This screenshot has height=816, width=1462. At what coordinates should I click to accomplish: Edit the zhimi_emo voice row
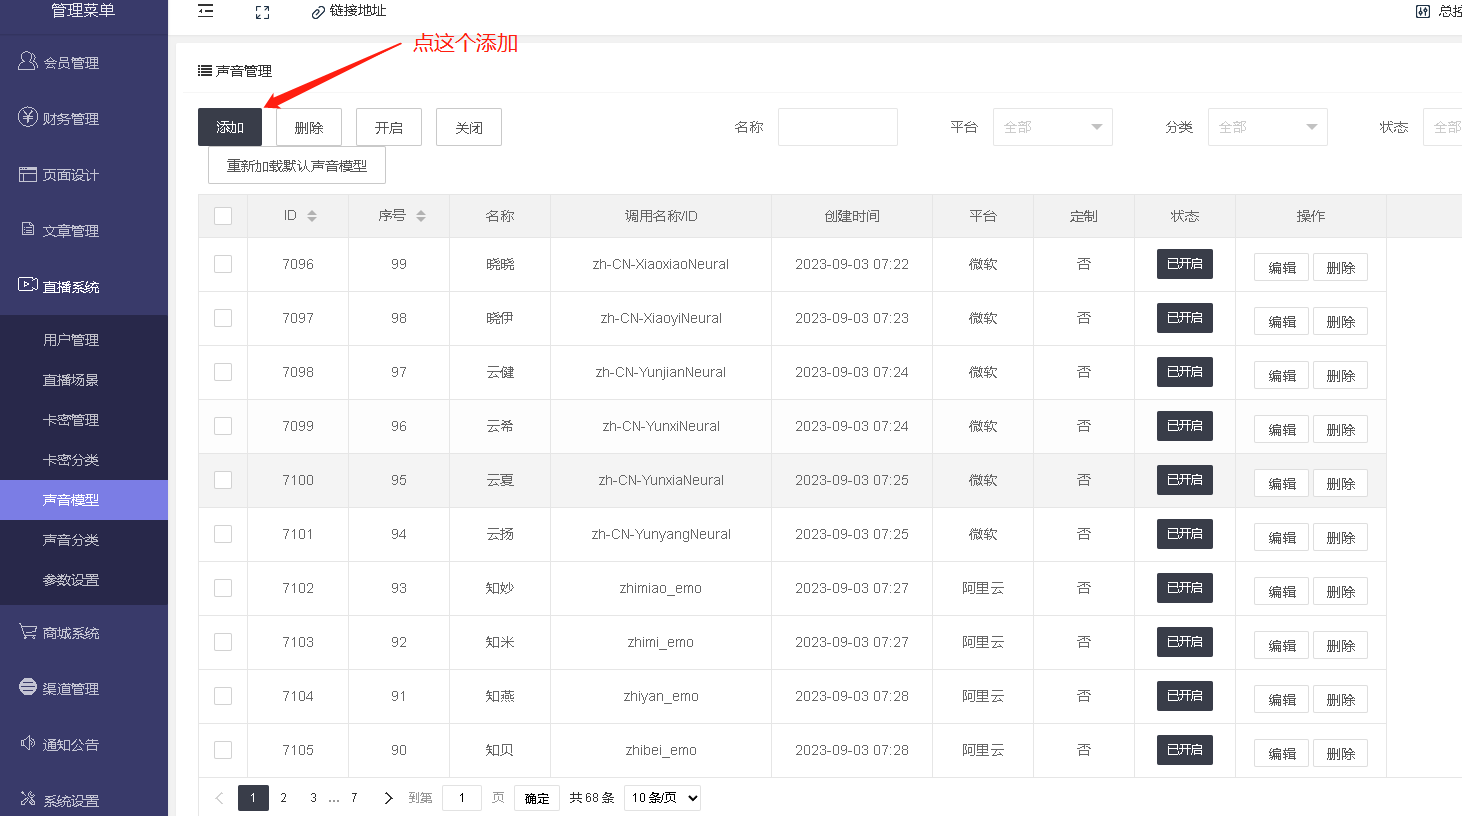tap(1281, 645)
